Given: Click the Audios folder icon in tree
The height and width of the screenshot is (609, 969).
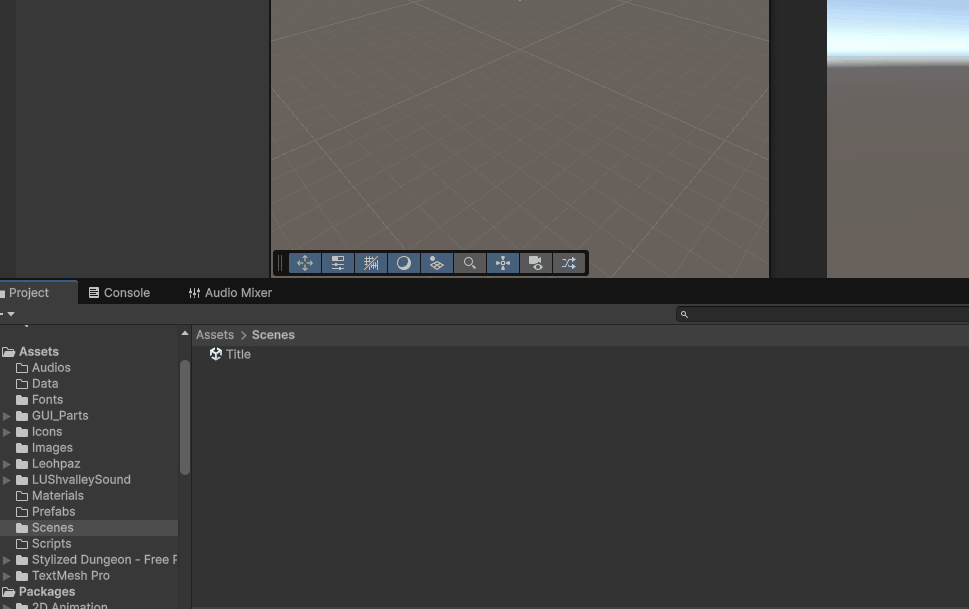Looking at the screenshot, I should (22, 368).
